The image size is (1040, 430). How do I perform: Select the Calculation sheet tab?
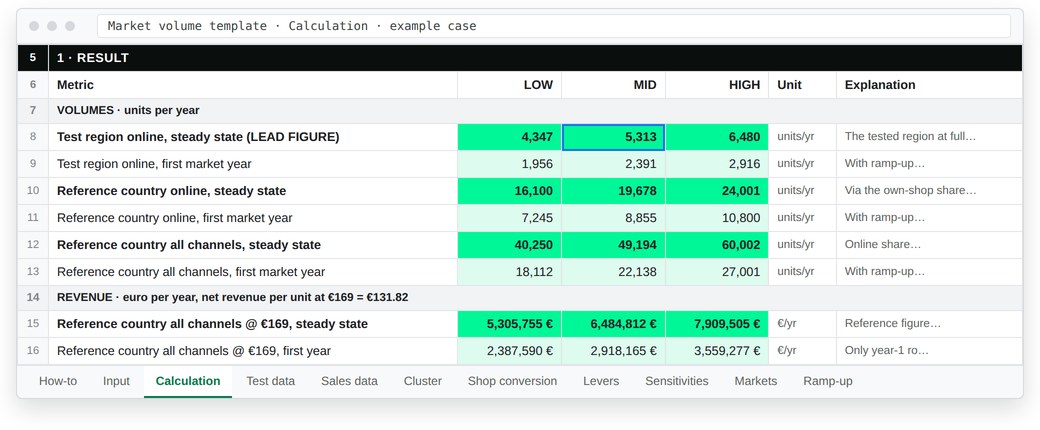(188, 381)
